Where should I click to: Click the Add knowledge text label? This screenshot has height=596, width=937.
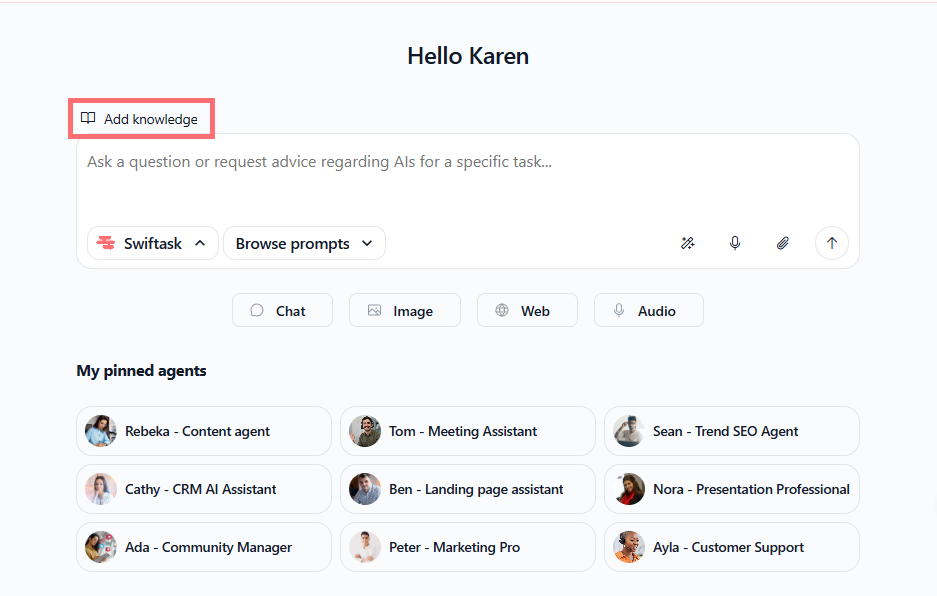pos(151,119)
